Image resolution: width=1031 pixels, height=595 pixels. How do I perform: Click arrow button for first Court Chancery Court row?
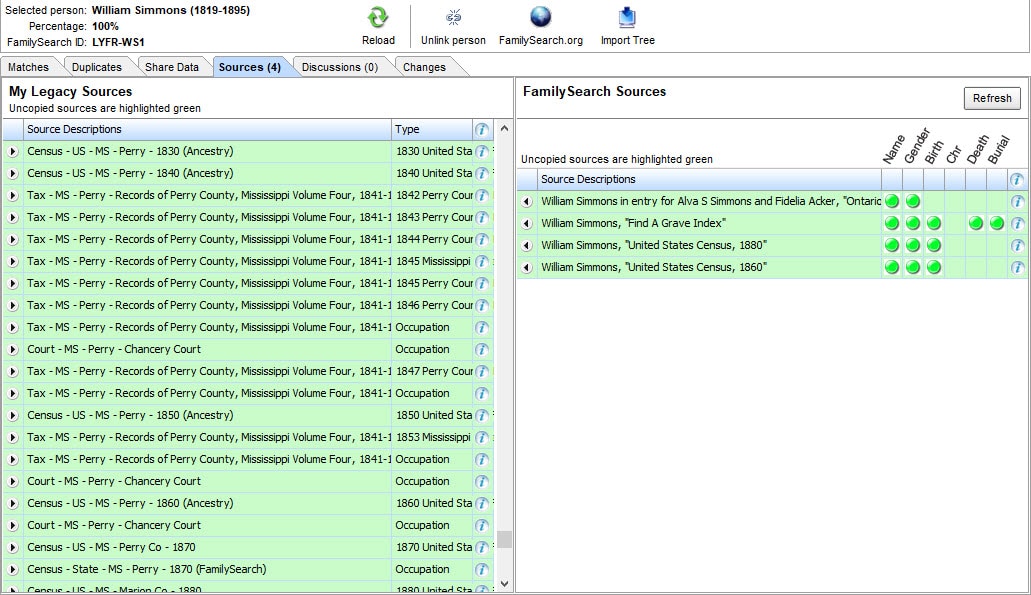12,350
